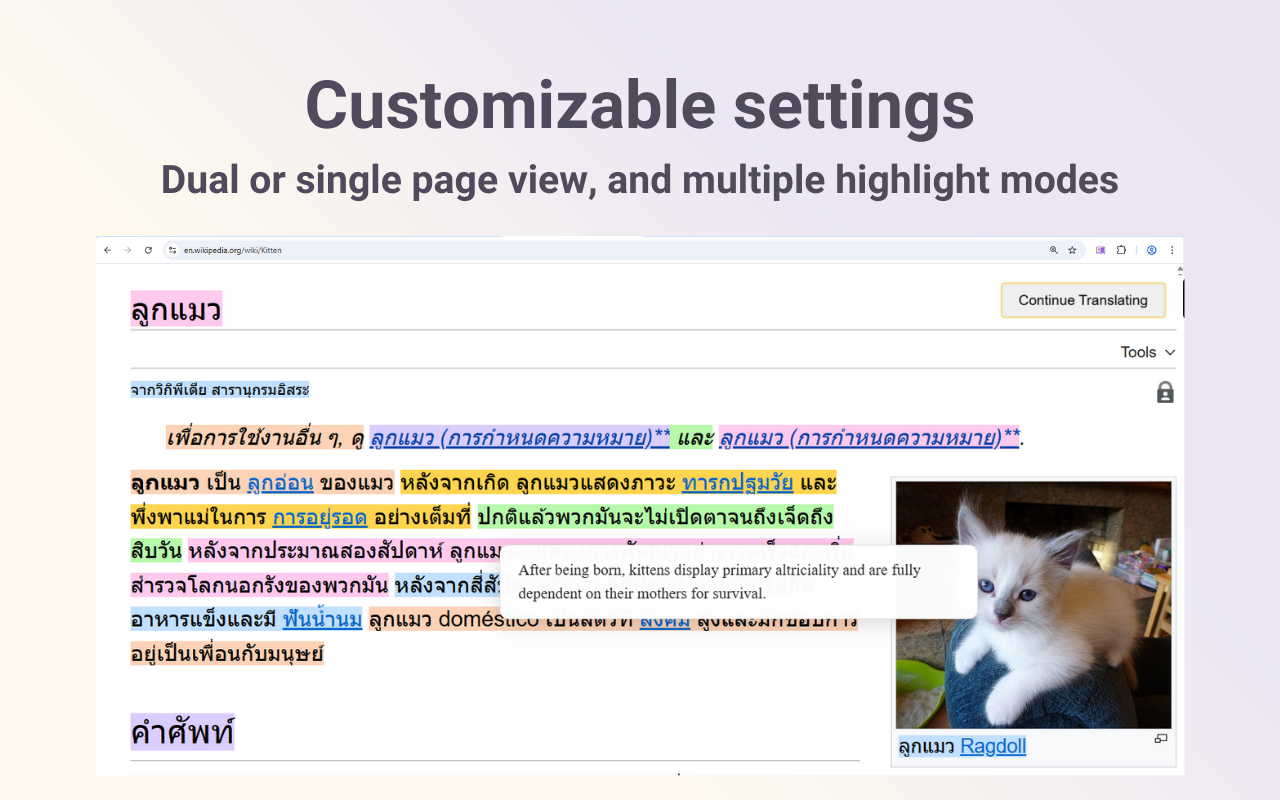1280x800 pixels.
Task: Reload the page with the refresh icon
Action: 148,250
